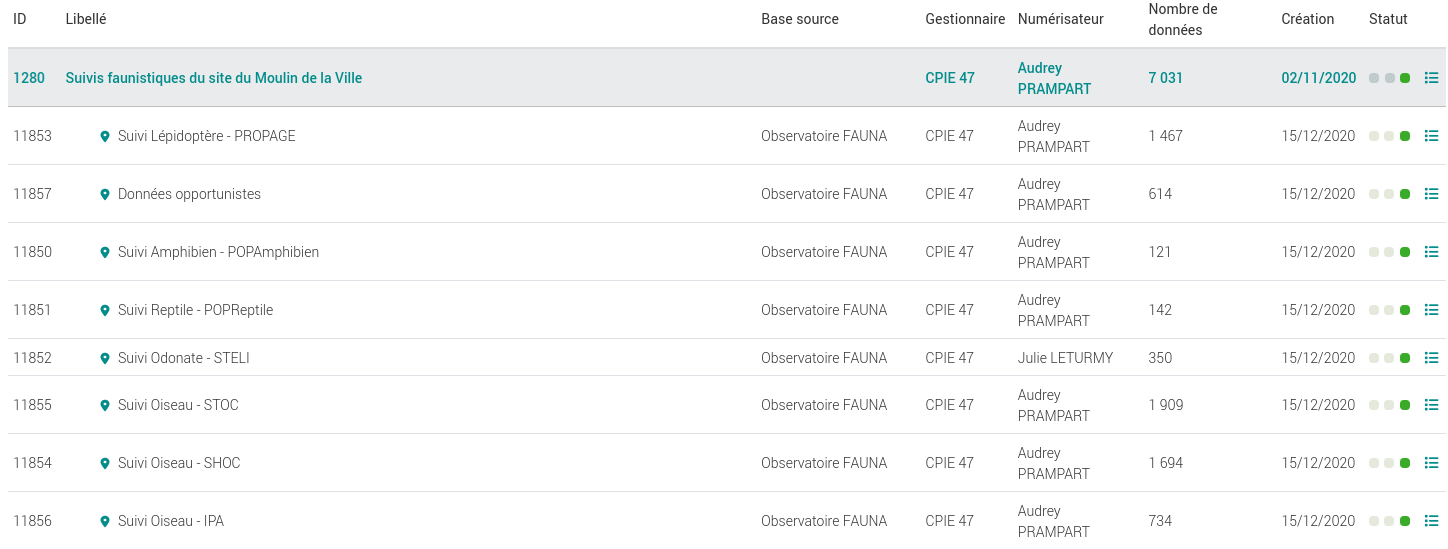Sort by the Libellé column header
Image resolution: width=1448 pixels, height=549 pixels.
(86, 19)
